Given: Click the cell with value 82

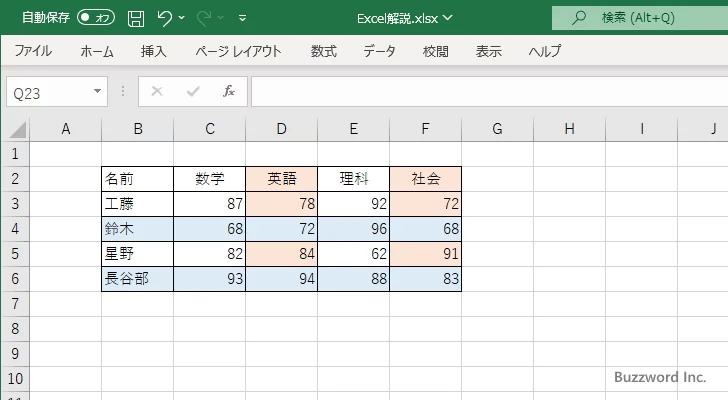Looking at the screenshot, I should 209,254.
